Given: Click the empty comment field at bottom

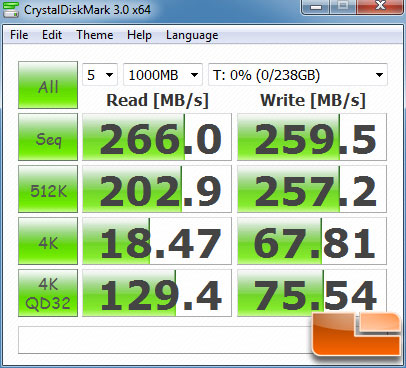Looking at the screenshot, I should point(166,340).
